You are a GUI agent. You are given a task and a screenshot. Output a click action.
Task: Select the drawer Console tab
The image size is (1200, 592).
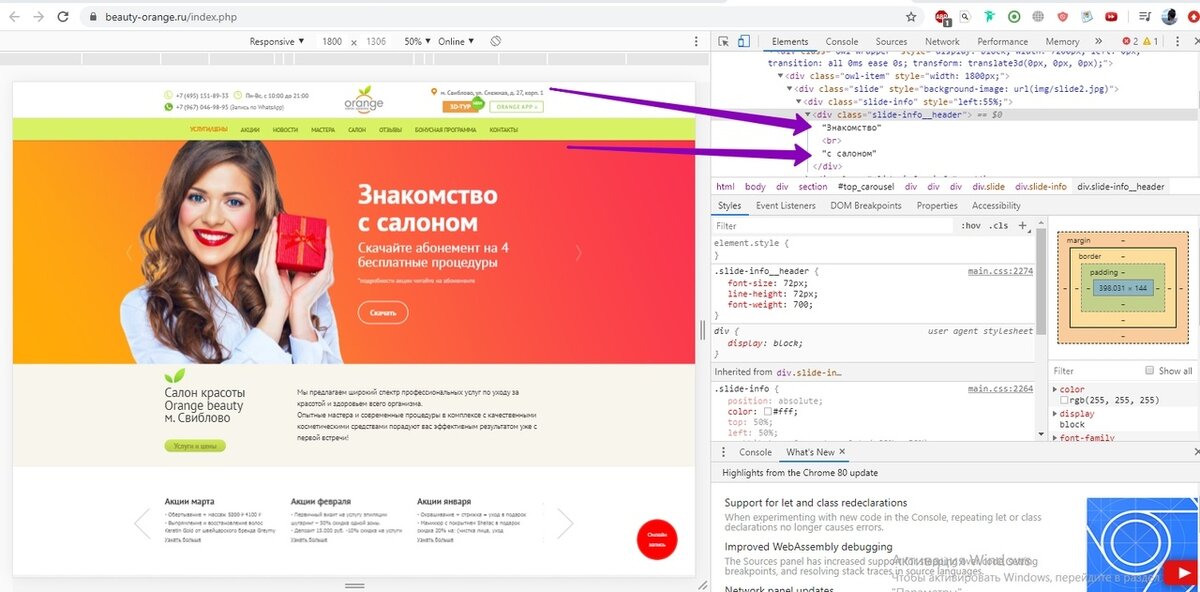tap(755, 452)
